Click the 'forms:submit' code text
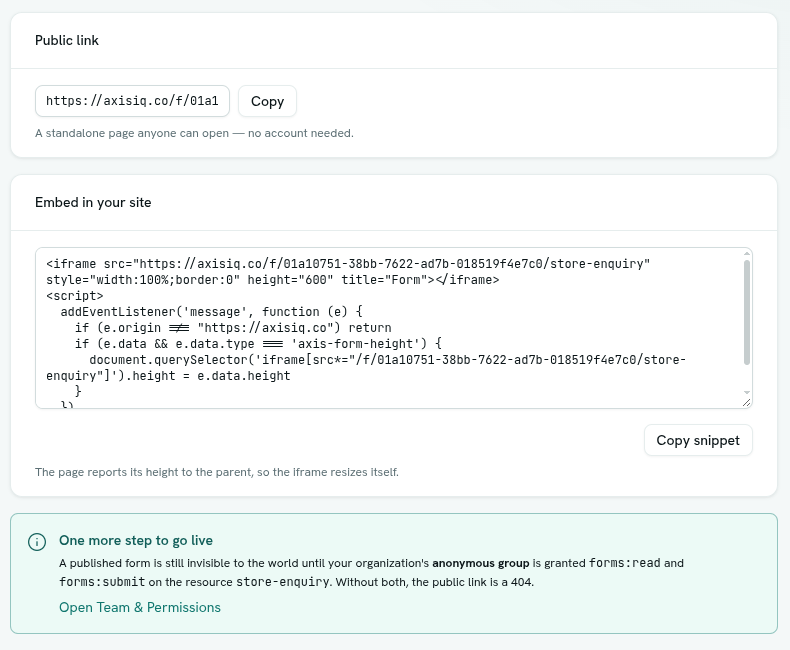Viewport: 790px width, 650px height. point(102,582)
